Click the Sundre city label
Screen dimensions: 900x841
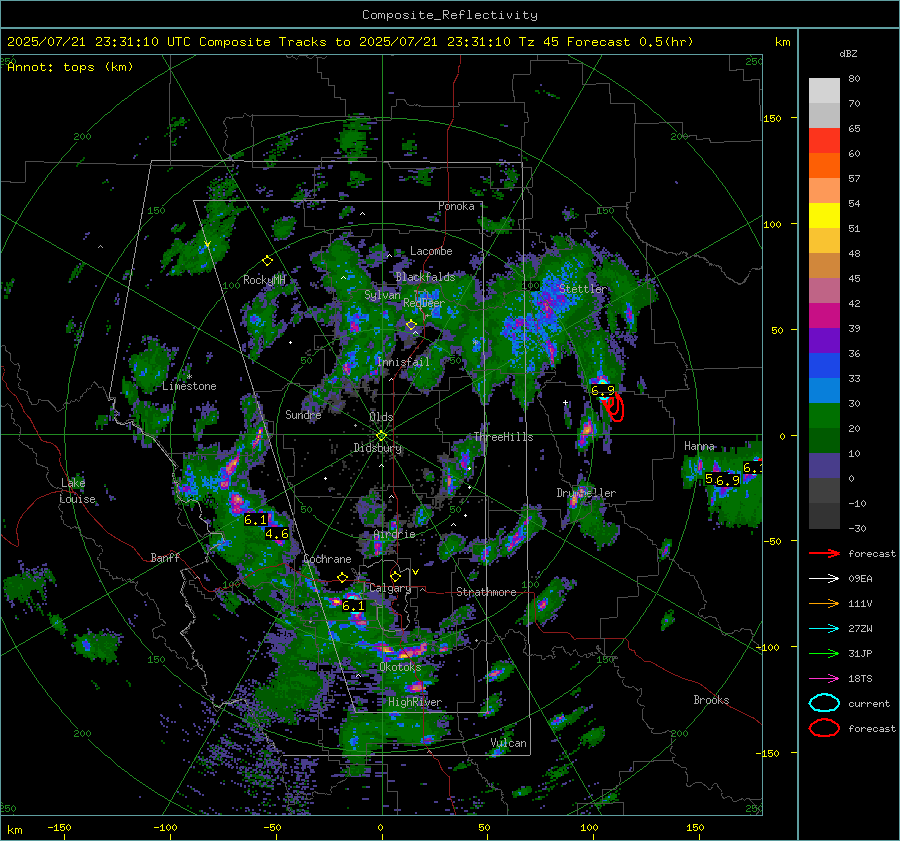click(303, 414)
